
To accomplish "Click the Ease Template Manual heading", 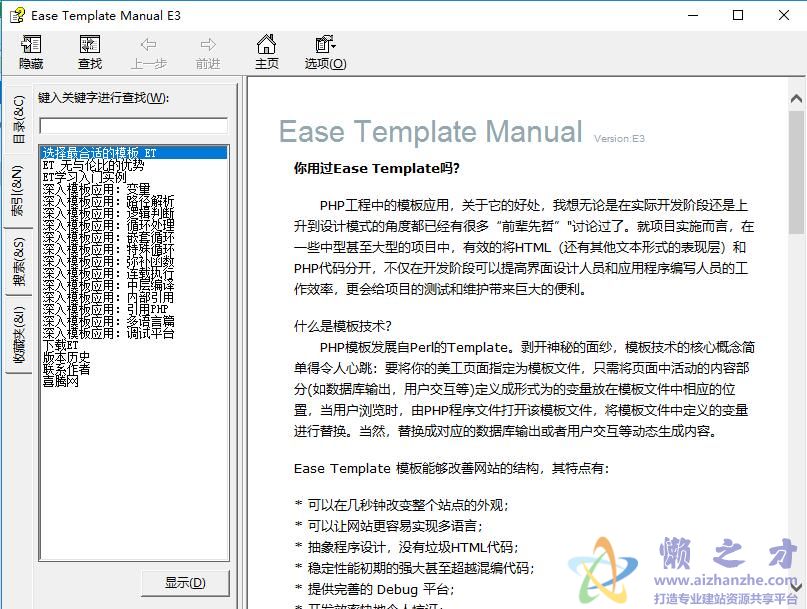I will (x=431, y=131).
